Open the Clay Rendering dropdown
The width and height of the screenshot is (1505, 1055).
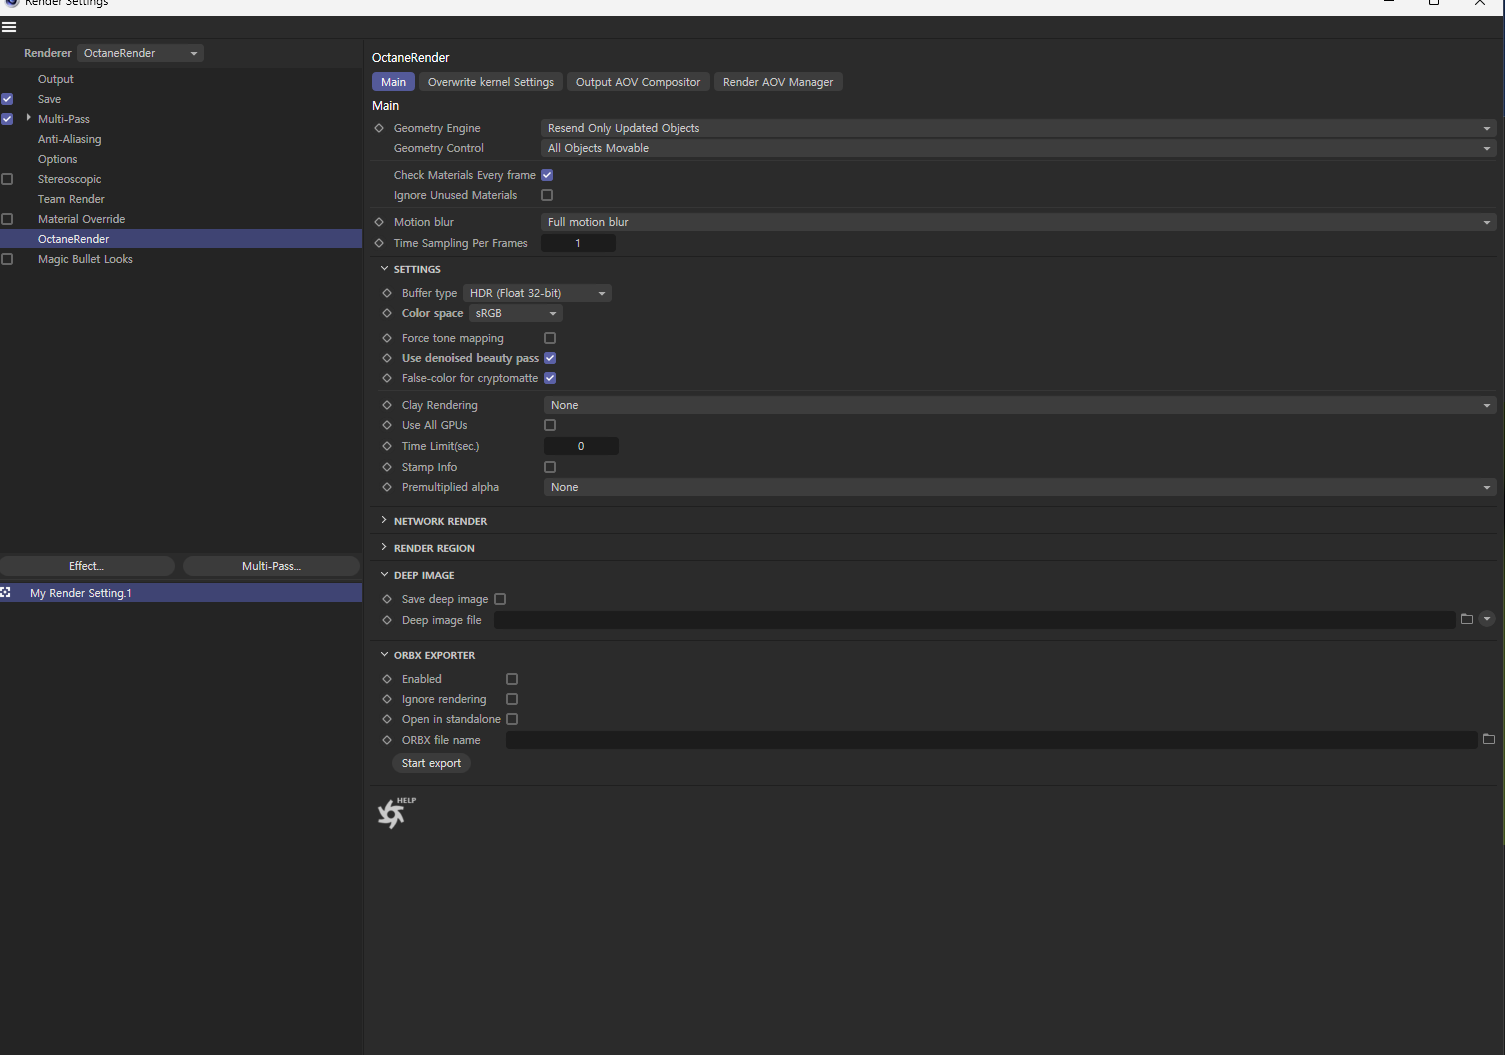tap(1020, 405)
